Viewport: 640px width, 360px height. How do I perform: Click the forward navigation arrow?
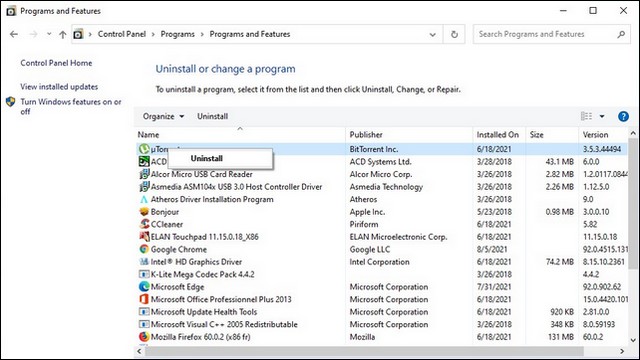[33, 34]
